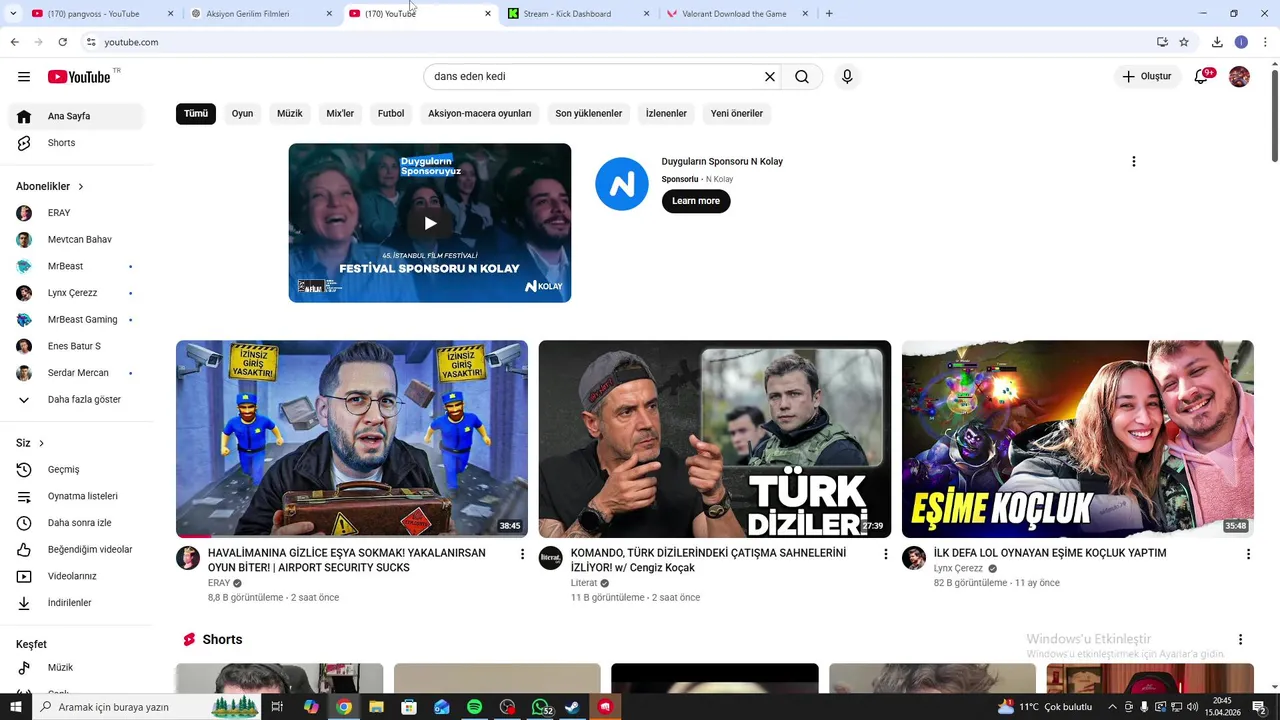1280x720 pixels.
Task: Select Son yüklenenler chip
Action: 589,114
